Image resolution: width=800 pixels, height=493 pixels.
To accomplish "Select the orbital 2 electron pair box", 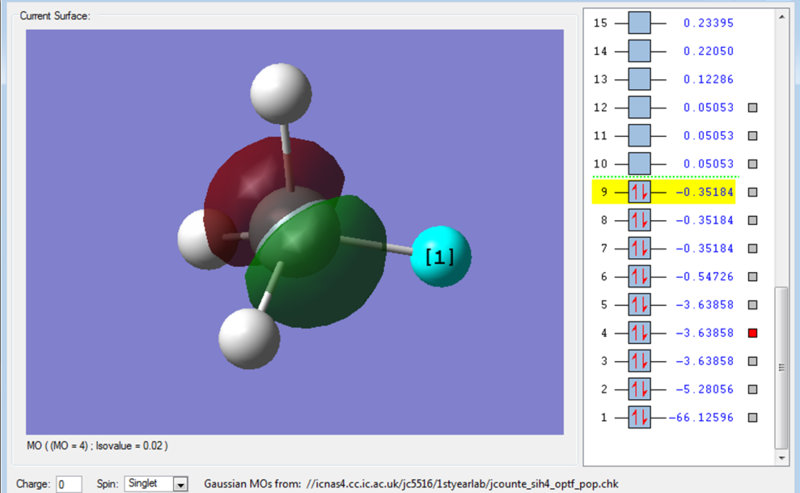I will (639, 388).
